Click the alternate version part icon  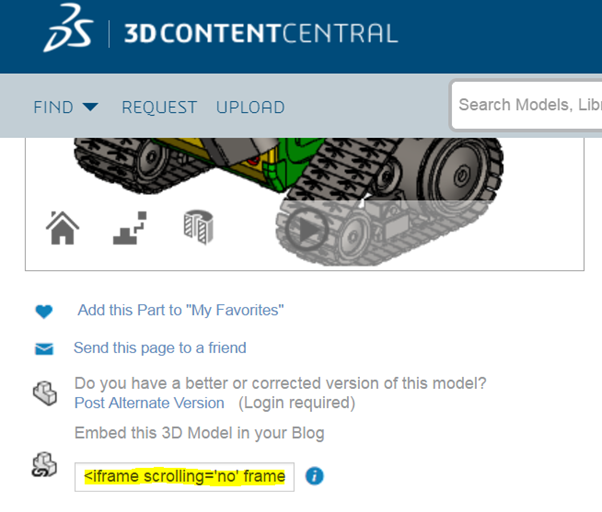(45, 393)
